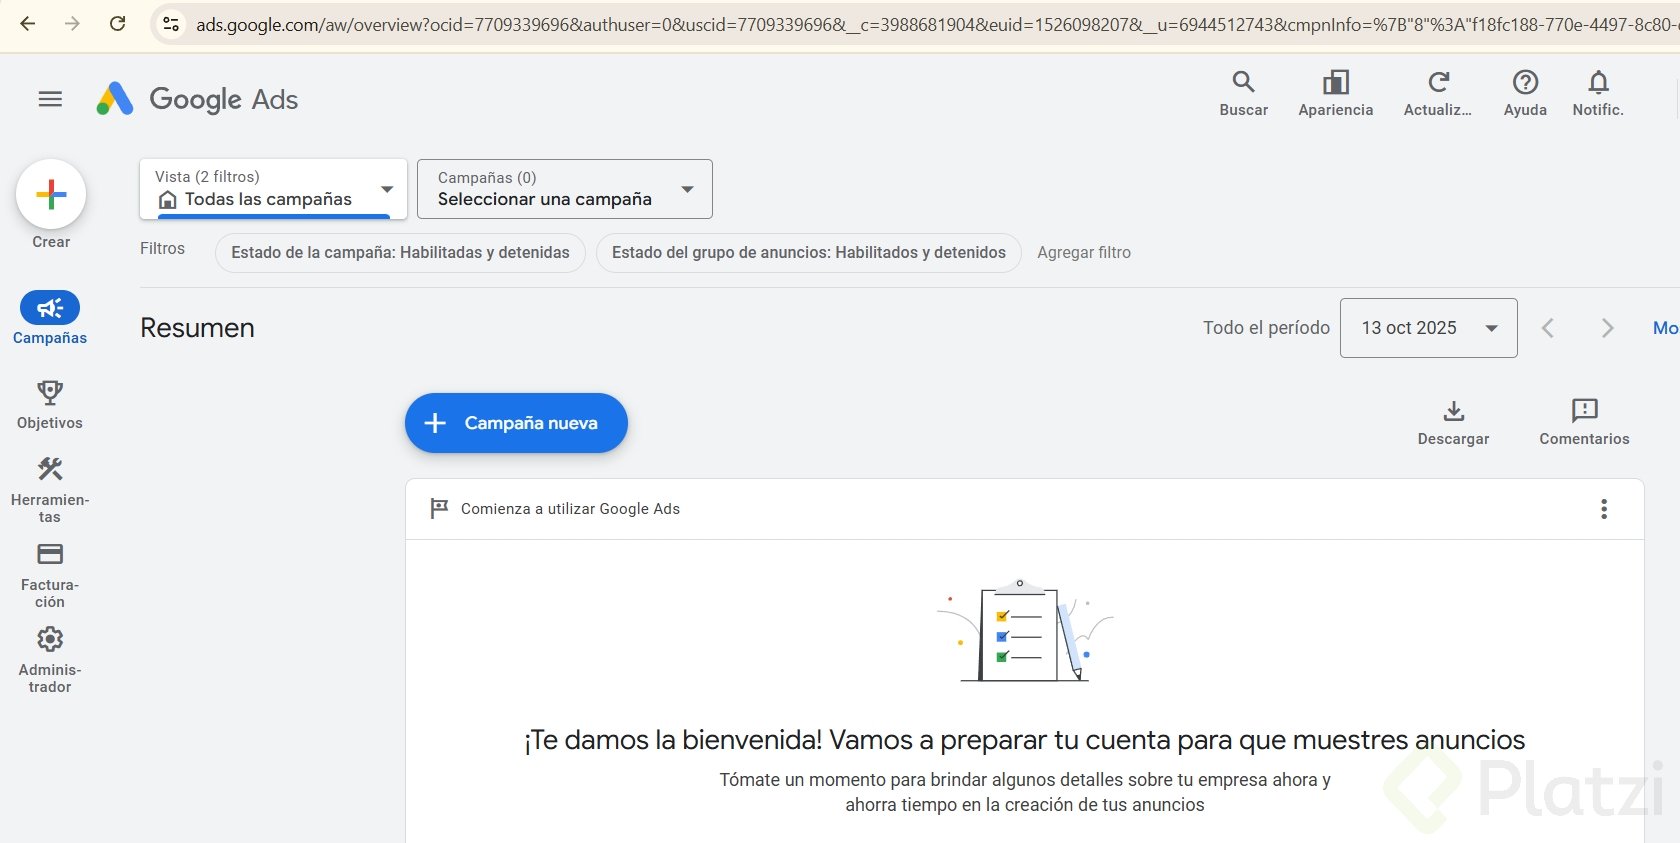The image size is (1680, 843).
Task: Click the campaign status filter chip
Action: [x=400, y=253]
